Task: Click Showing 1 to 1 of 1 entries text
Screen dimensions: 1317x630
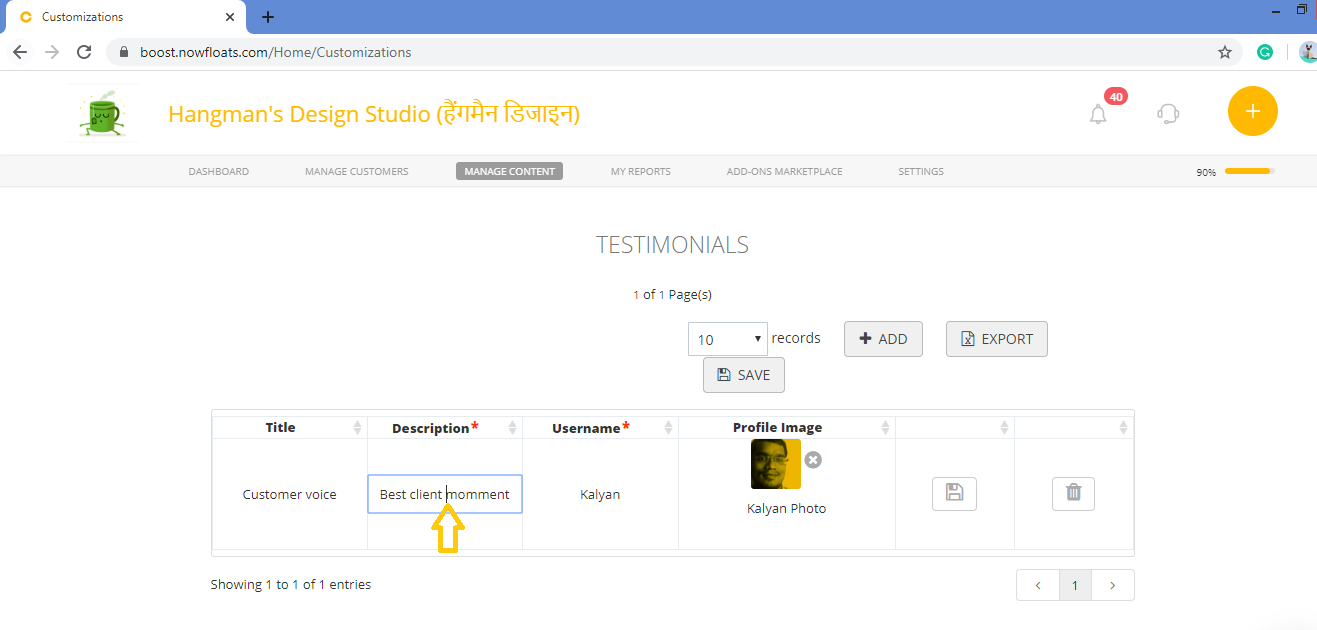Action: [291, 584]
